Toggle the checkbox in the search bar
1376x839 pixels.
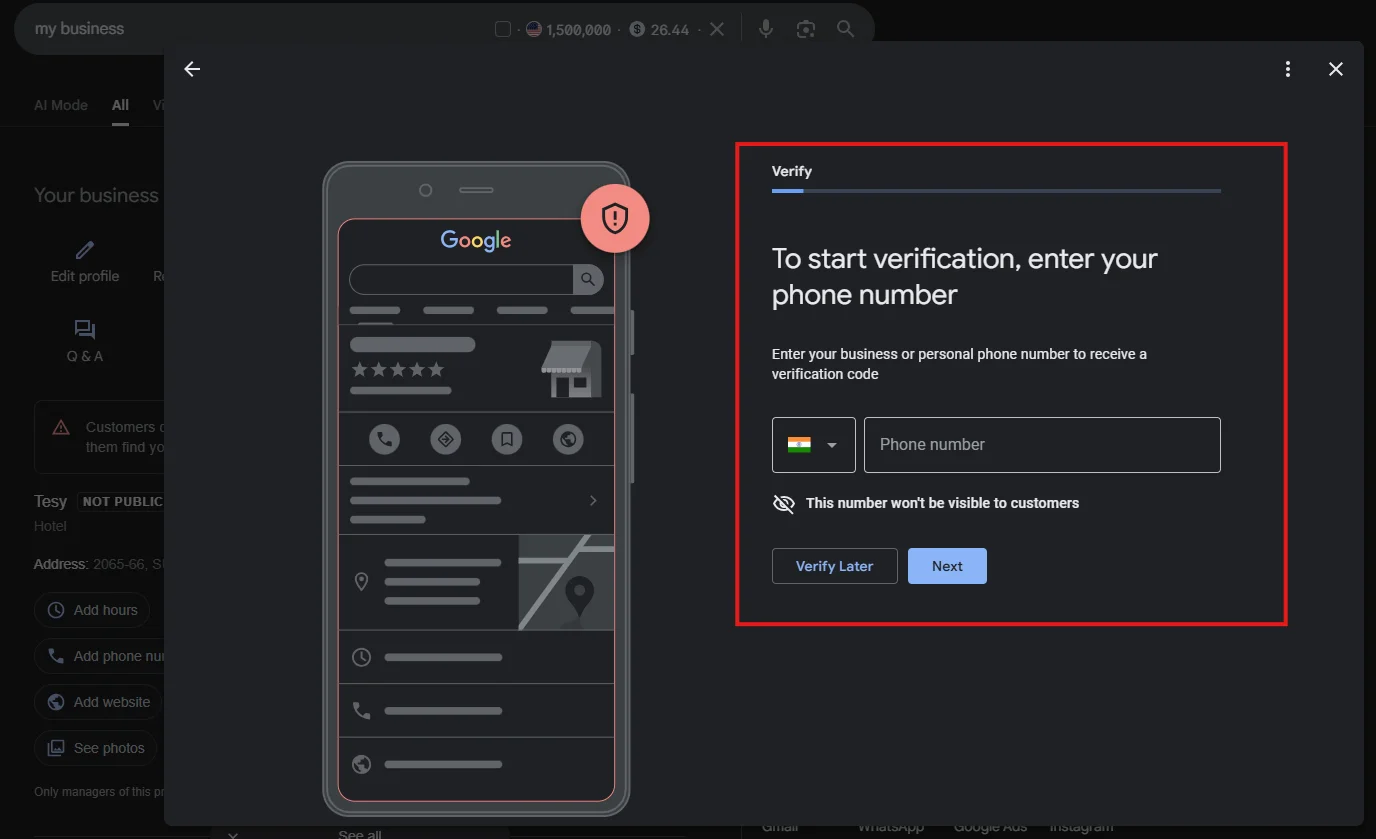point(502,28)
